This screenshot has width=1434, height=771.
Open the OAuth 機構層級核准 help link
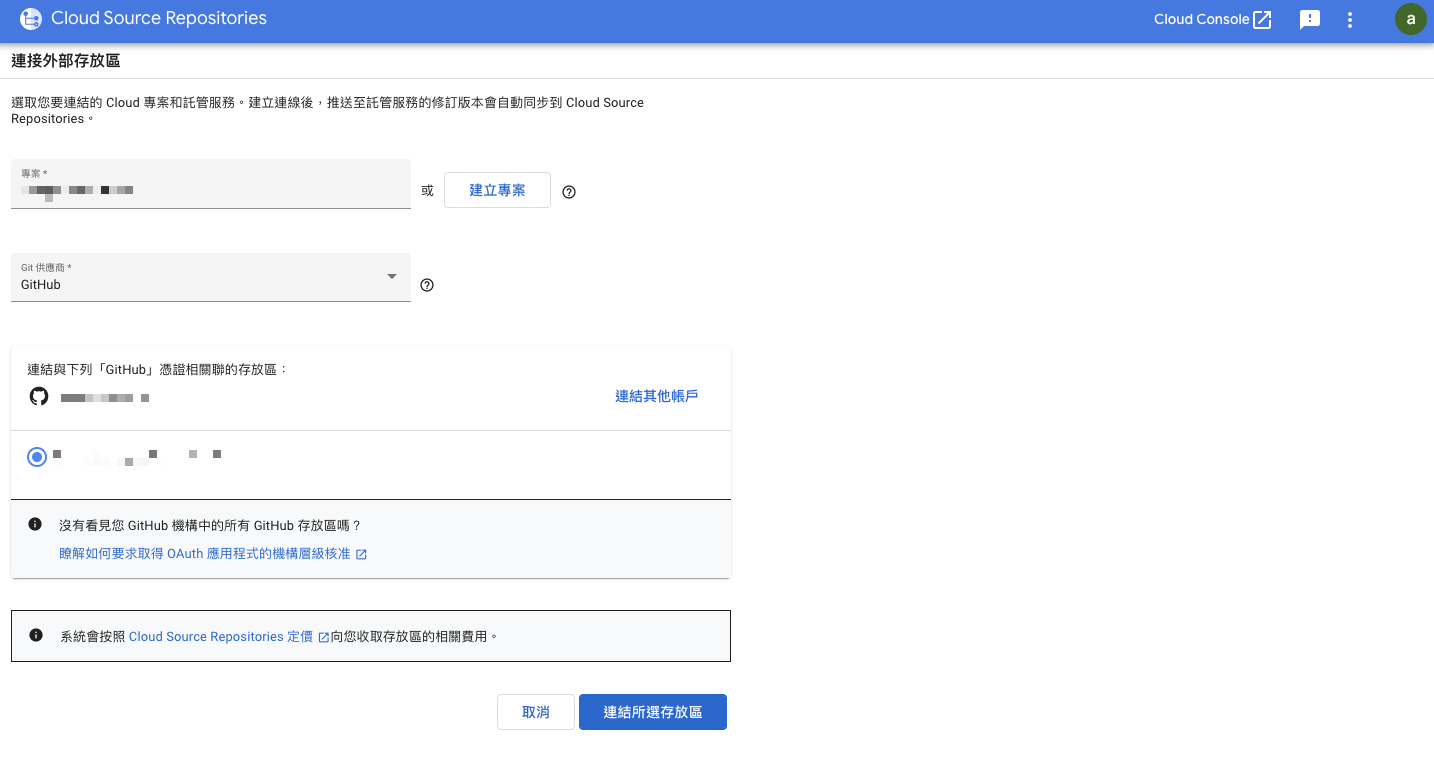tap(213, 553)
